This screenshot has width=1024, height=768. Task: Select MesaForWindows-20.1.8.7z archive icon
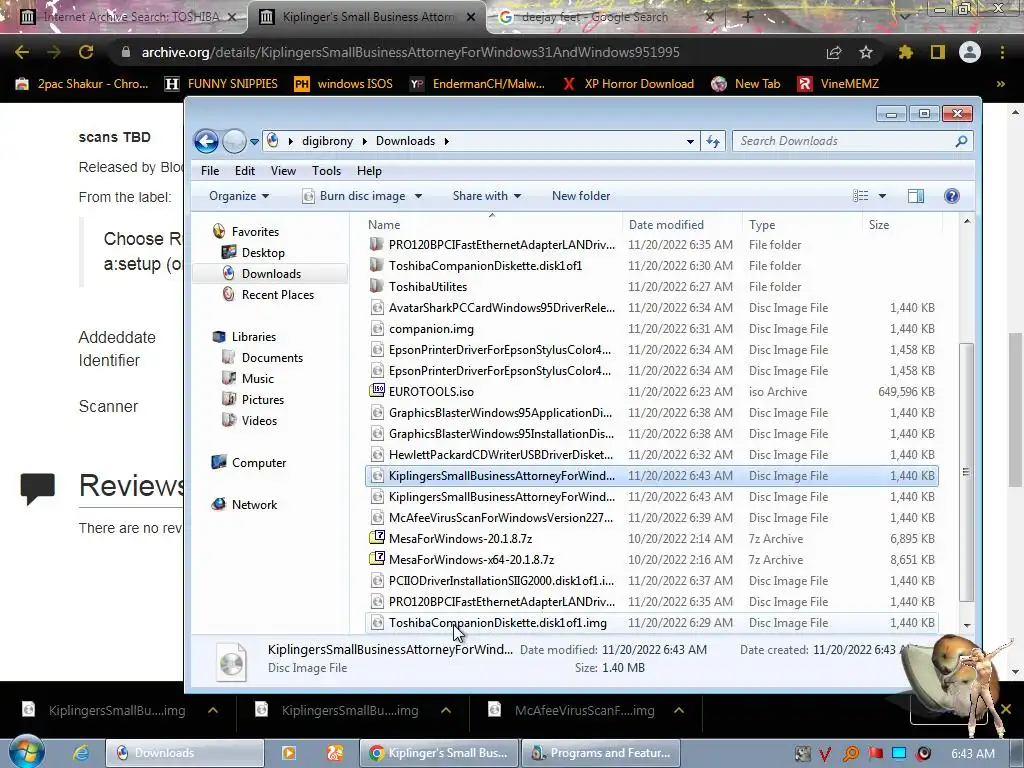tap(377, 538)
